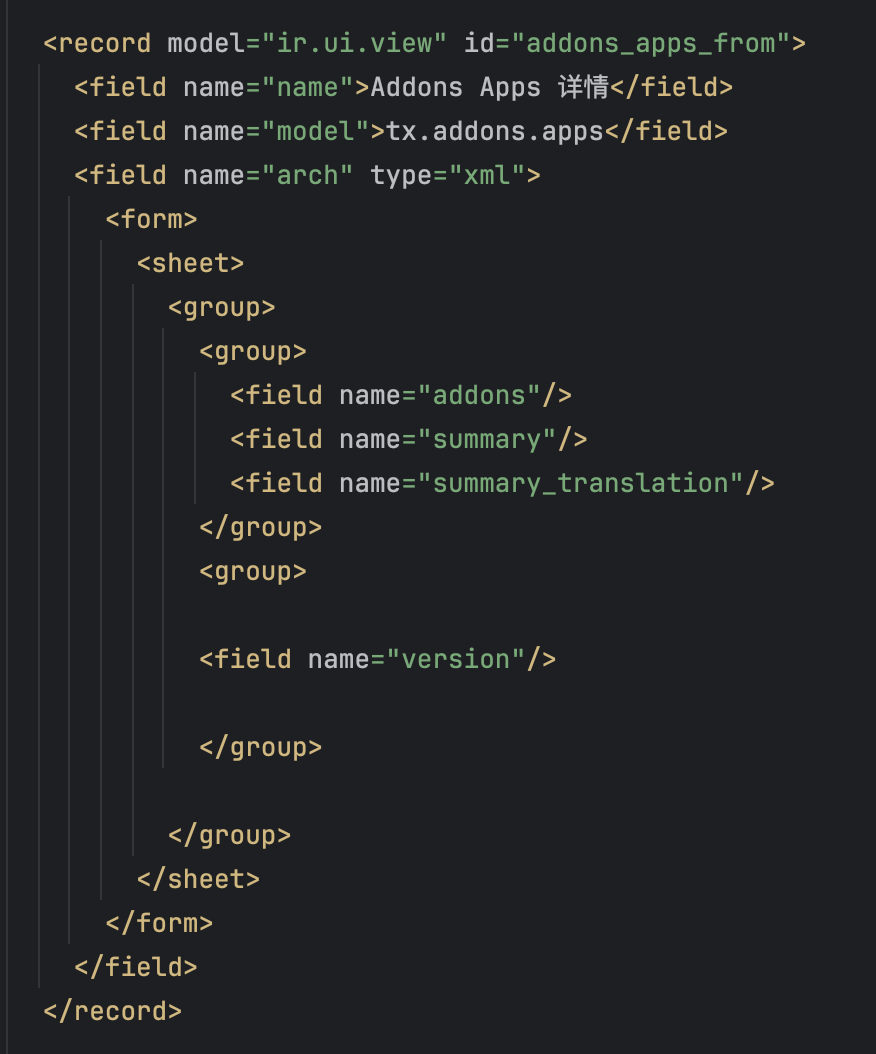This screenshot has width=876, height=1054.
Task: Click the opening sheet tag
Action: tap(190, 263)
